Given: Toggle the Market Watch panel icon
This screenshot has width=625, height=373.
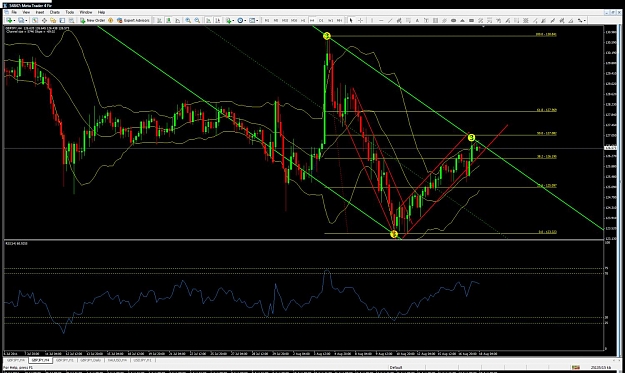Looking at the screenshot, I should [35, 20].
